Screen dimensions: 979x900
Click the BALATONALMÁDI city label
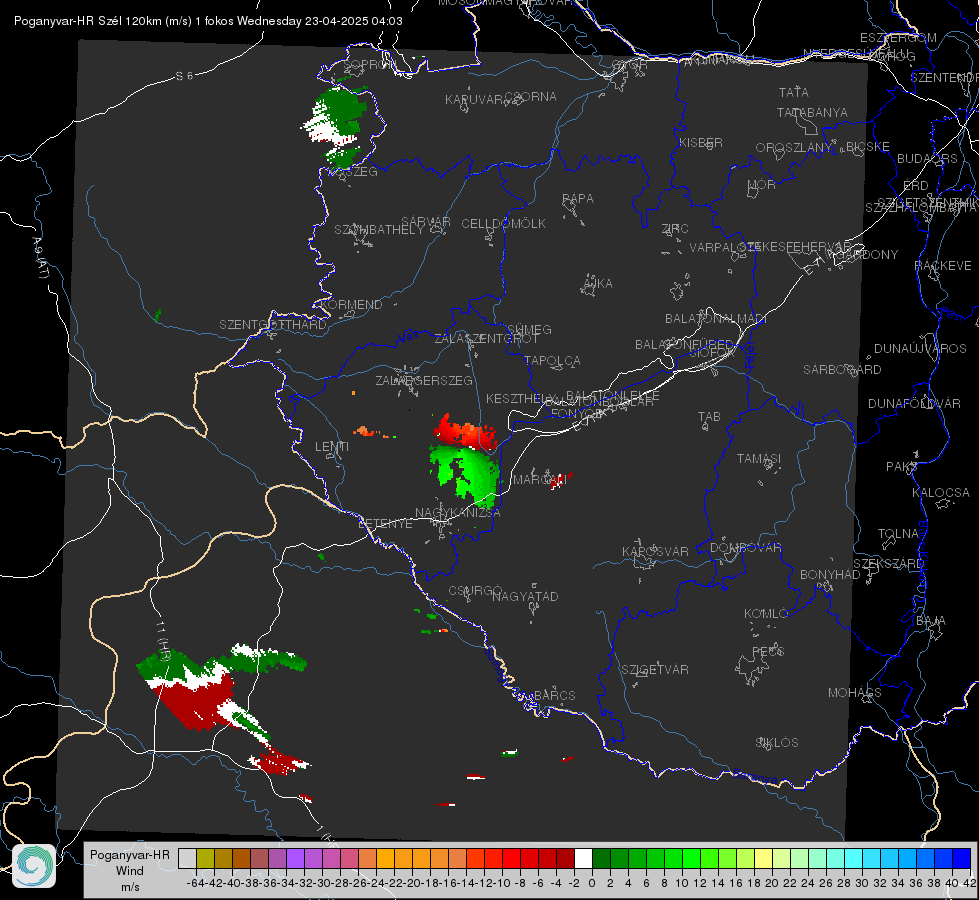coord(716,319)
